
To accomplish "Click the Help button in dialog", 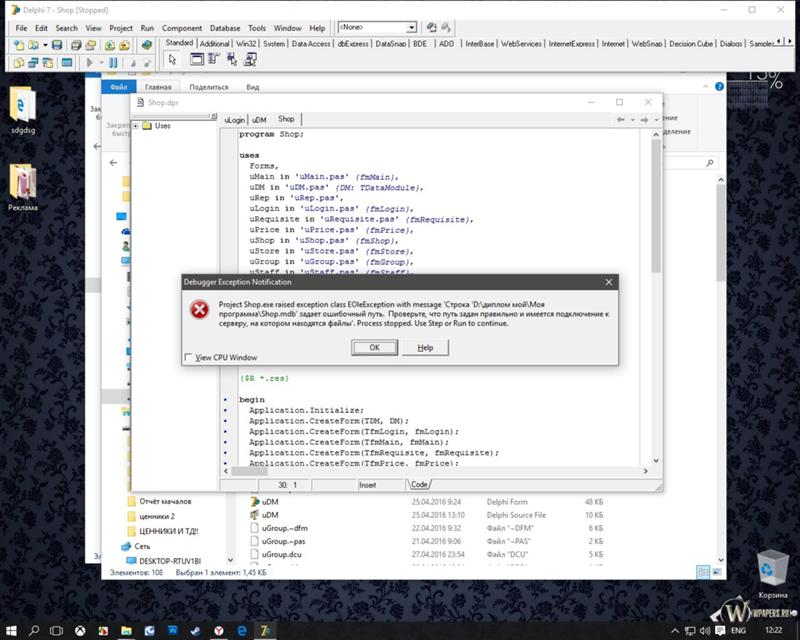I will coord(424,347).
